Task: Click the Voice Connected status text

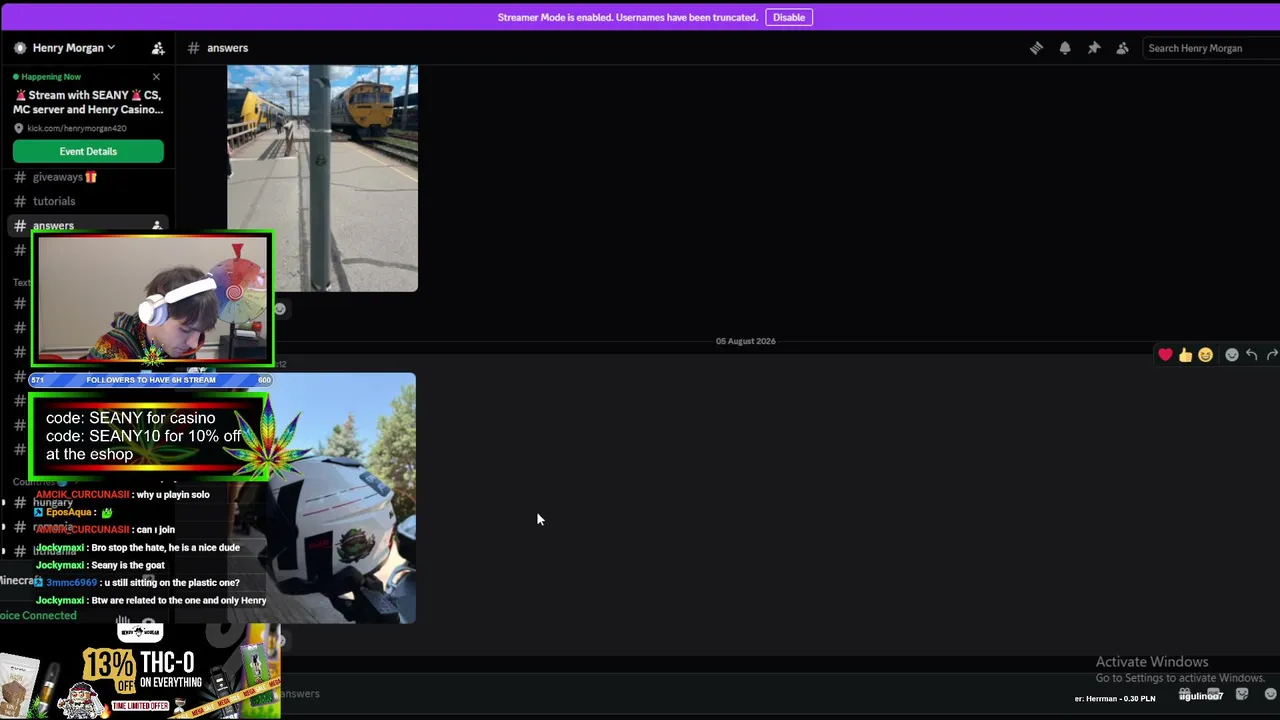Action: (38, 616)
